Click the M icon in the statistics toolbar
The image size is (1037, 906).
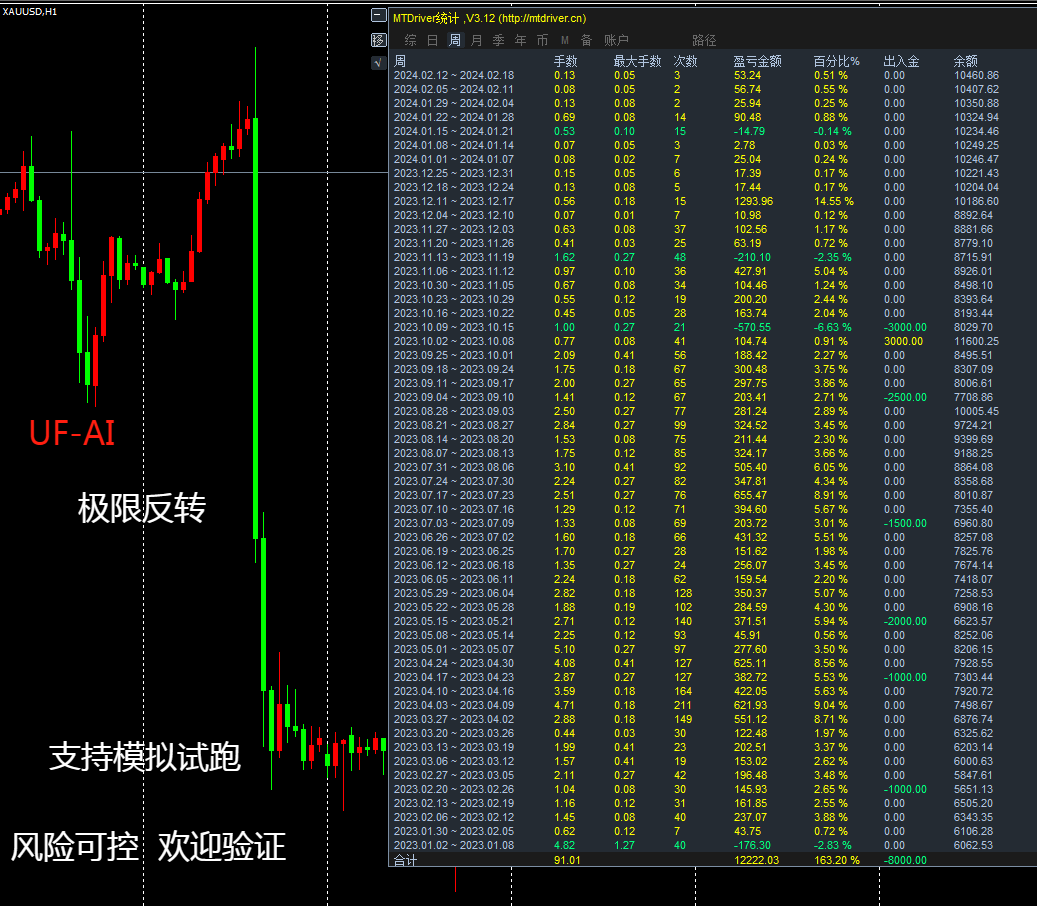coord(564,40)
